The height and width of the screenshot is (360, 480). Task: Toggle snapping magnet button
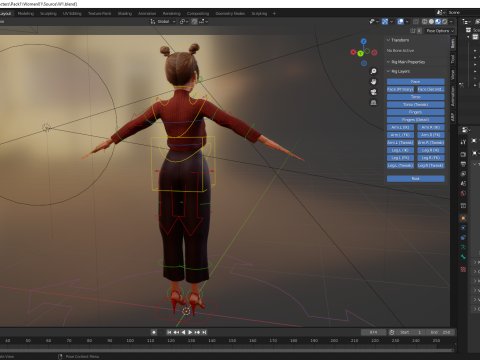(194, 22)
